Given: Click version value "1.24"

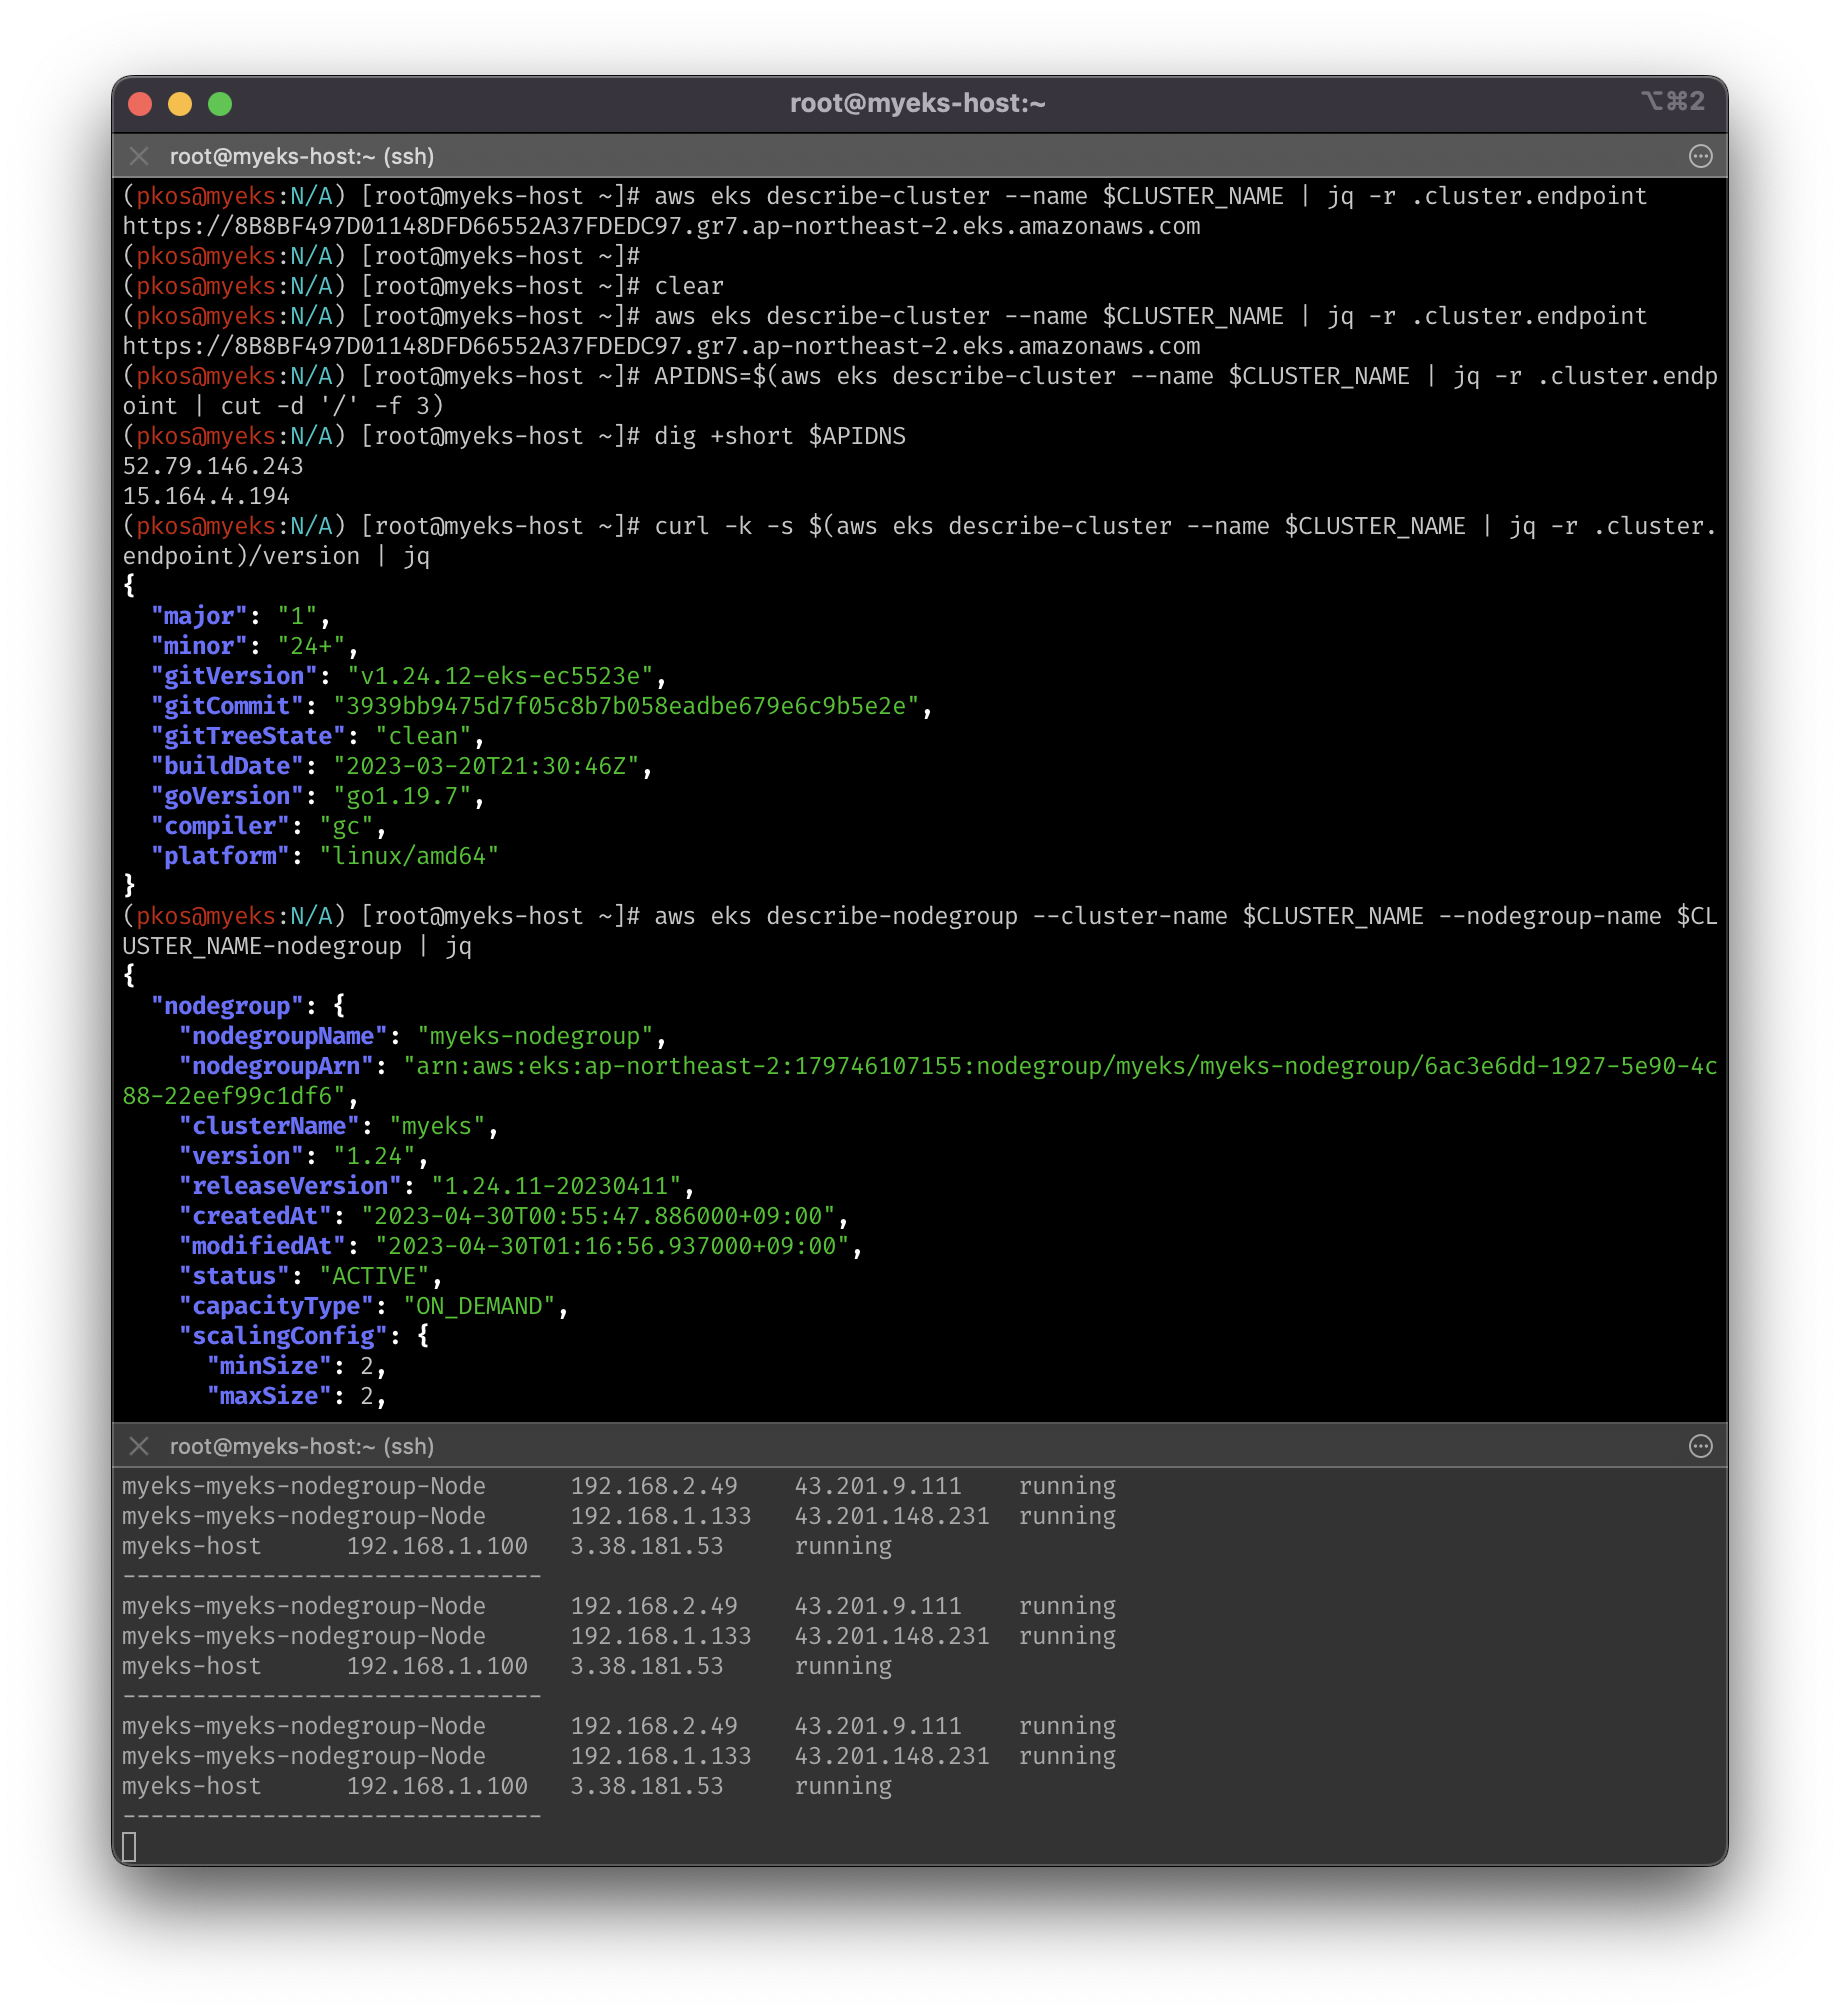Looking at the screenshot, I should 374,1156.
